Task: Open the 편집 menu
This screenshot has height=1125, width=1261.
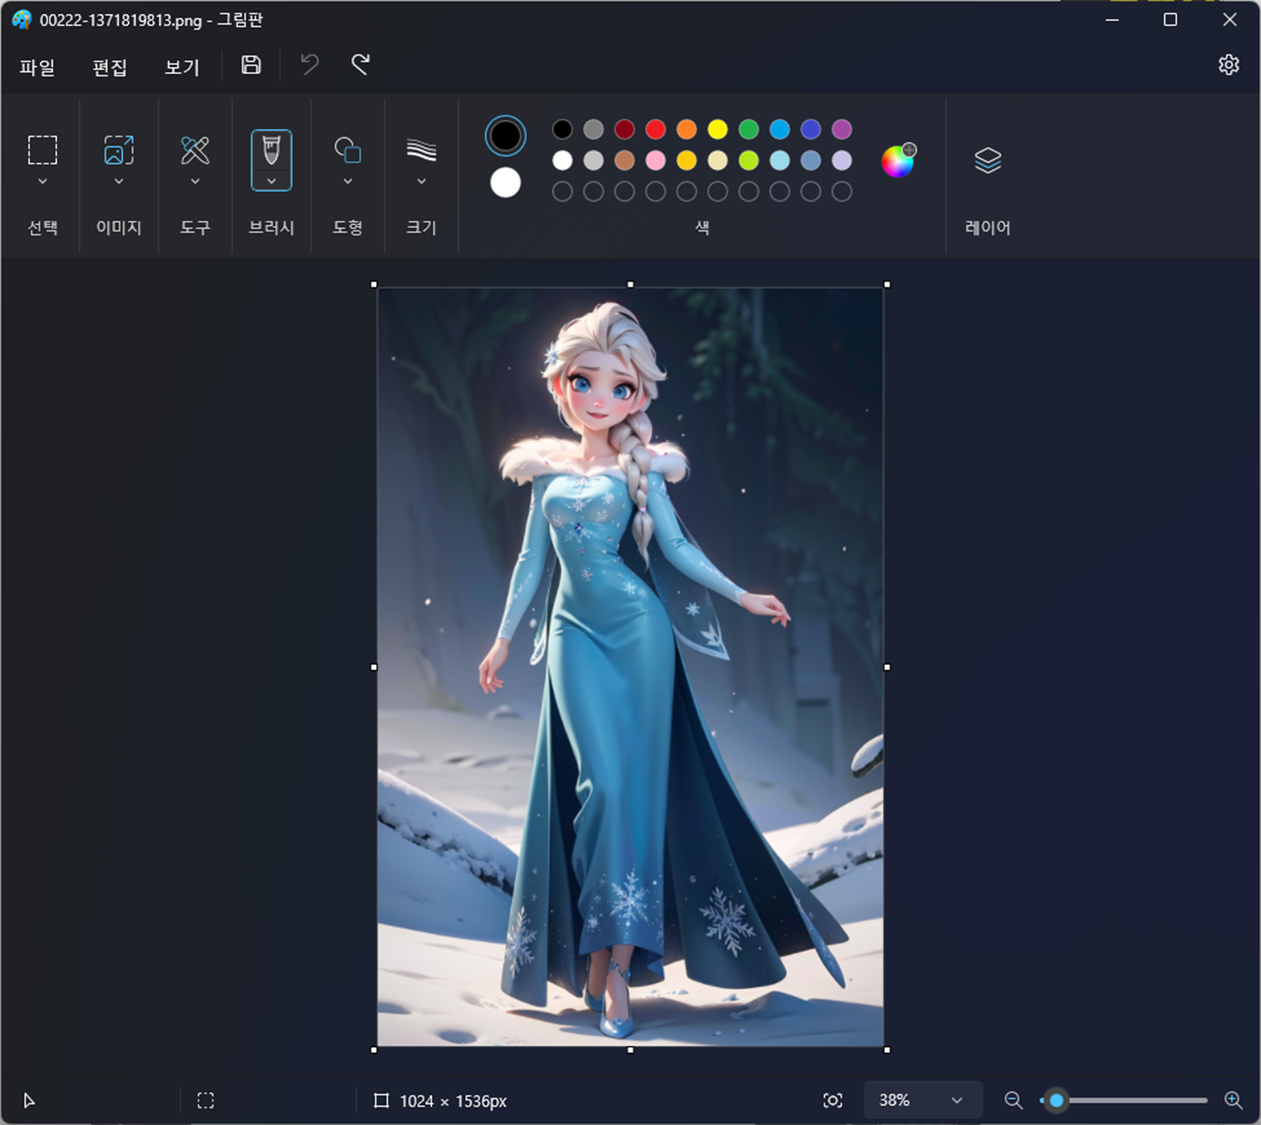Action: pyautogui.click(x=109, y=67)
